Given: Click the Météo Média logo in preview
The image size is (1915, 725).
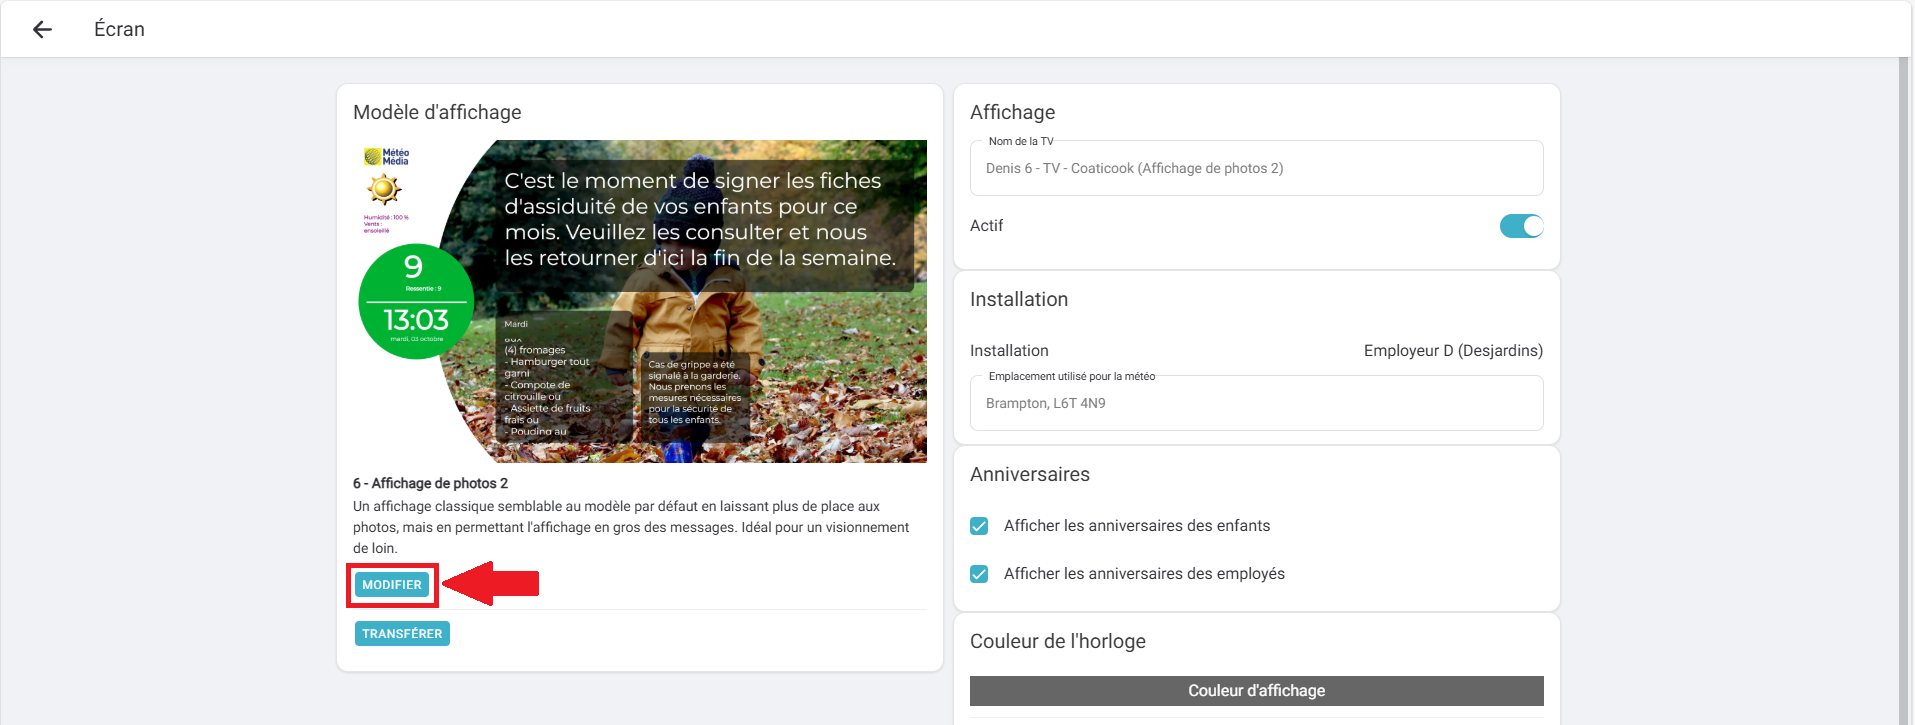Looking at the screenshot, I should pos(386,157).
